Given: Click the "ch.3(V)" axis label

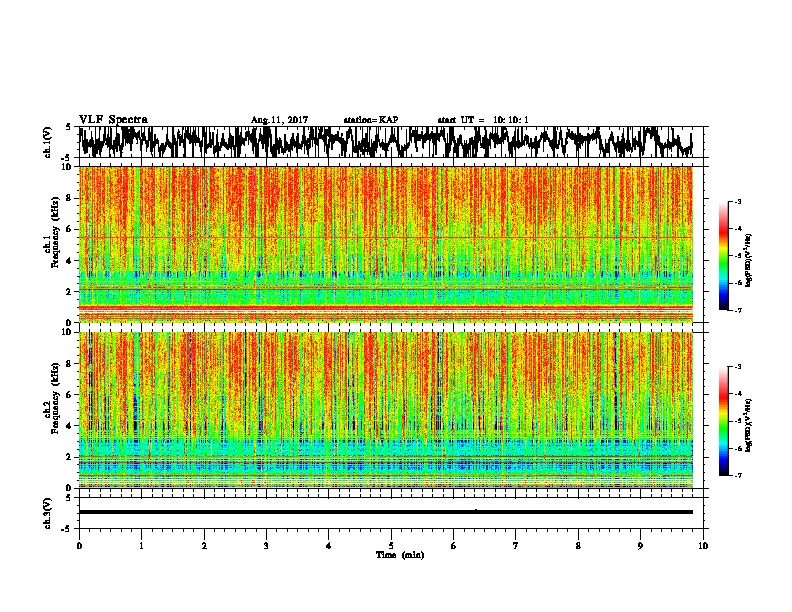Looking at the screenshot, I should coord(47,514).
